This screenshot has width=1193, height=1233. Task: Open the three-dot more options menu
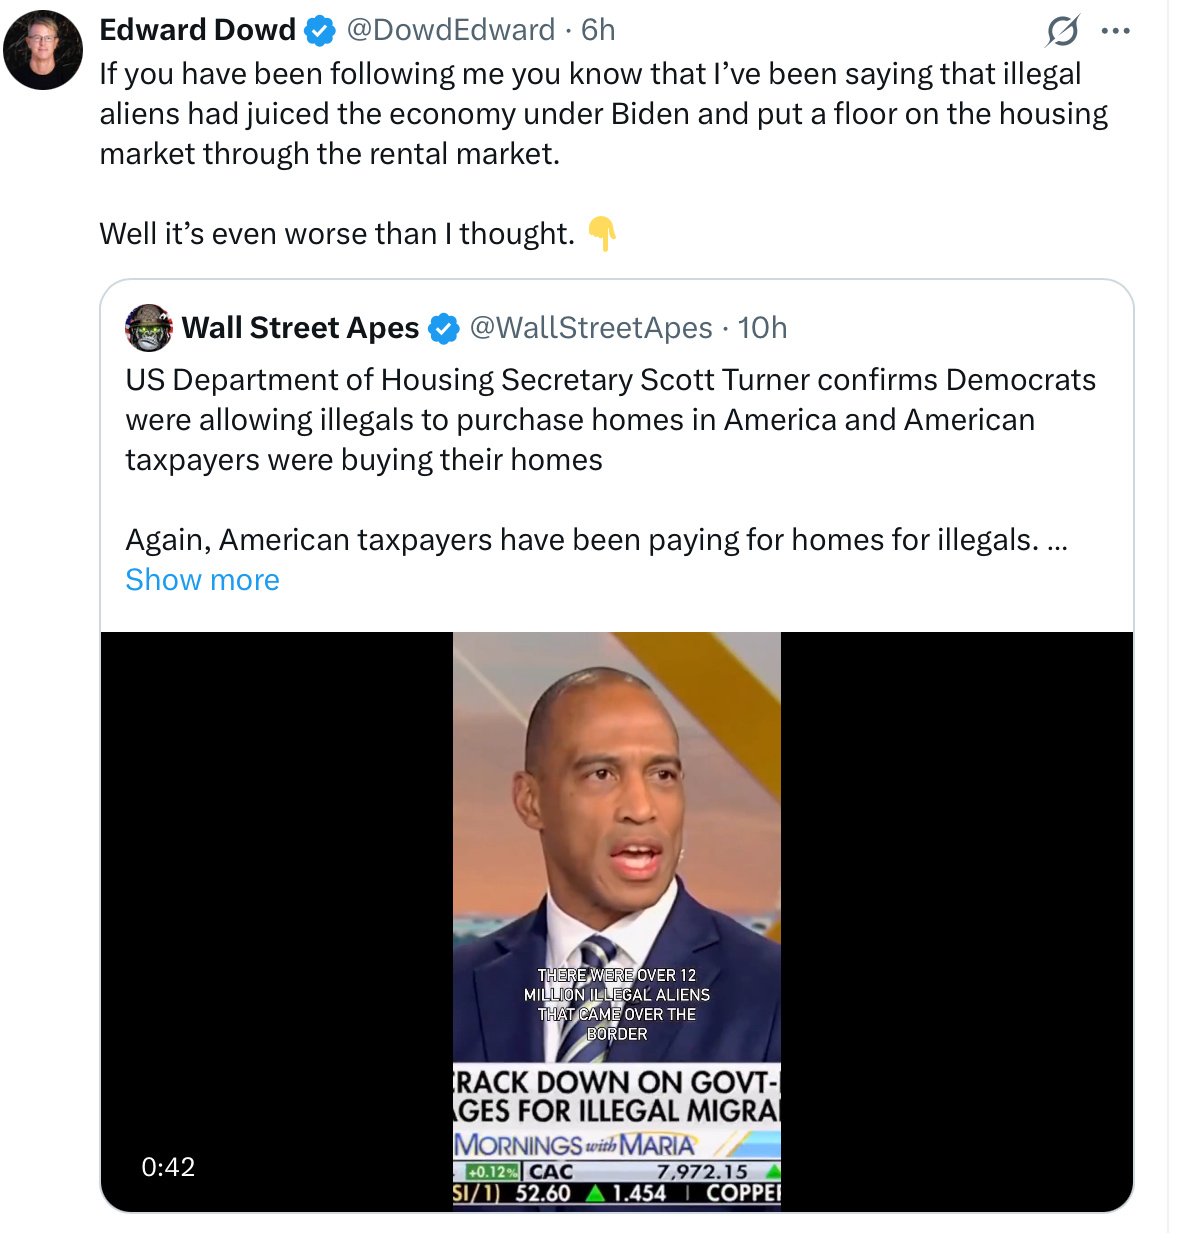[x=1115, y=31]
